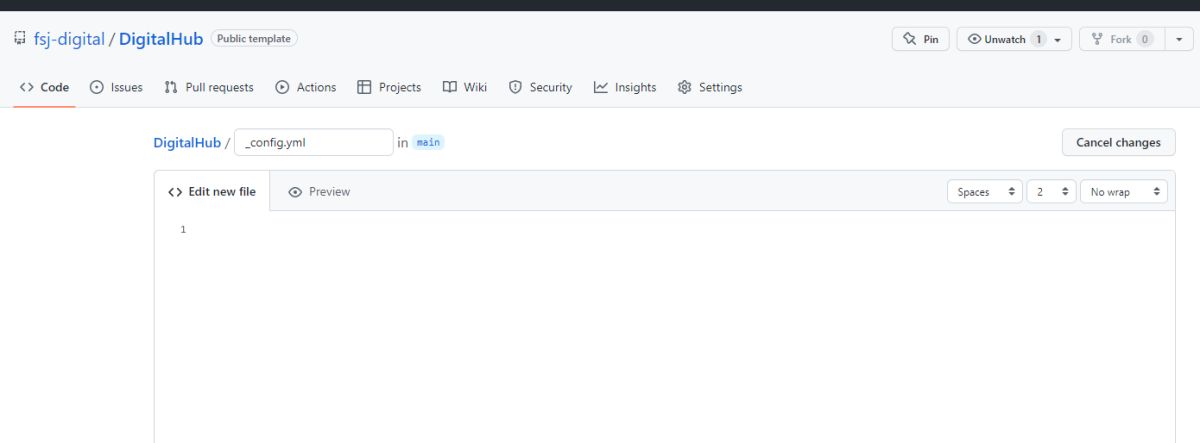Open repository Settings tab

710,87
